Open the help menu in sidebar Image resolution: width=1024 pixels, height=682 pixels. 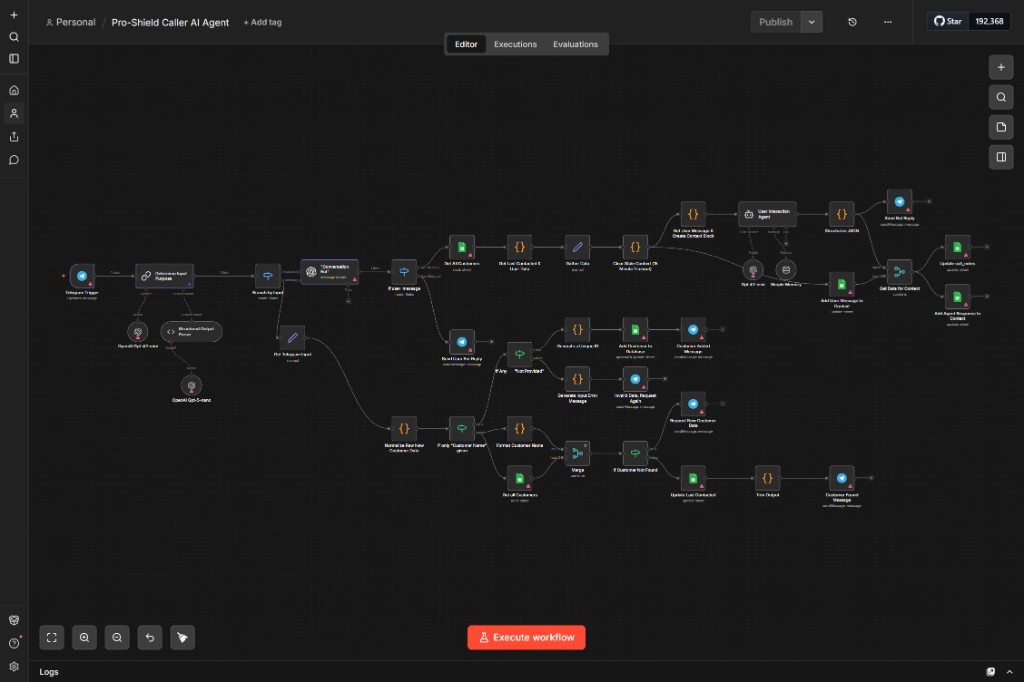coord(14,643)
